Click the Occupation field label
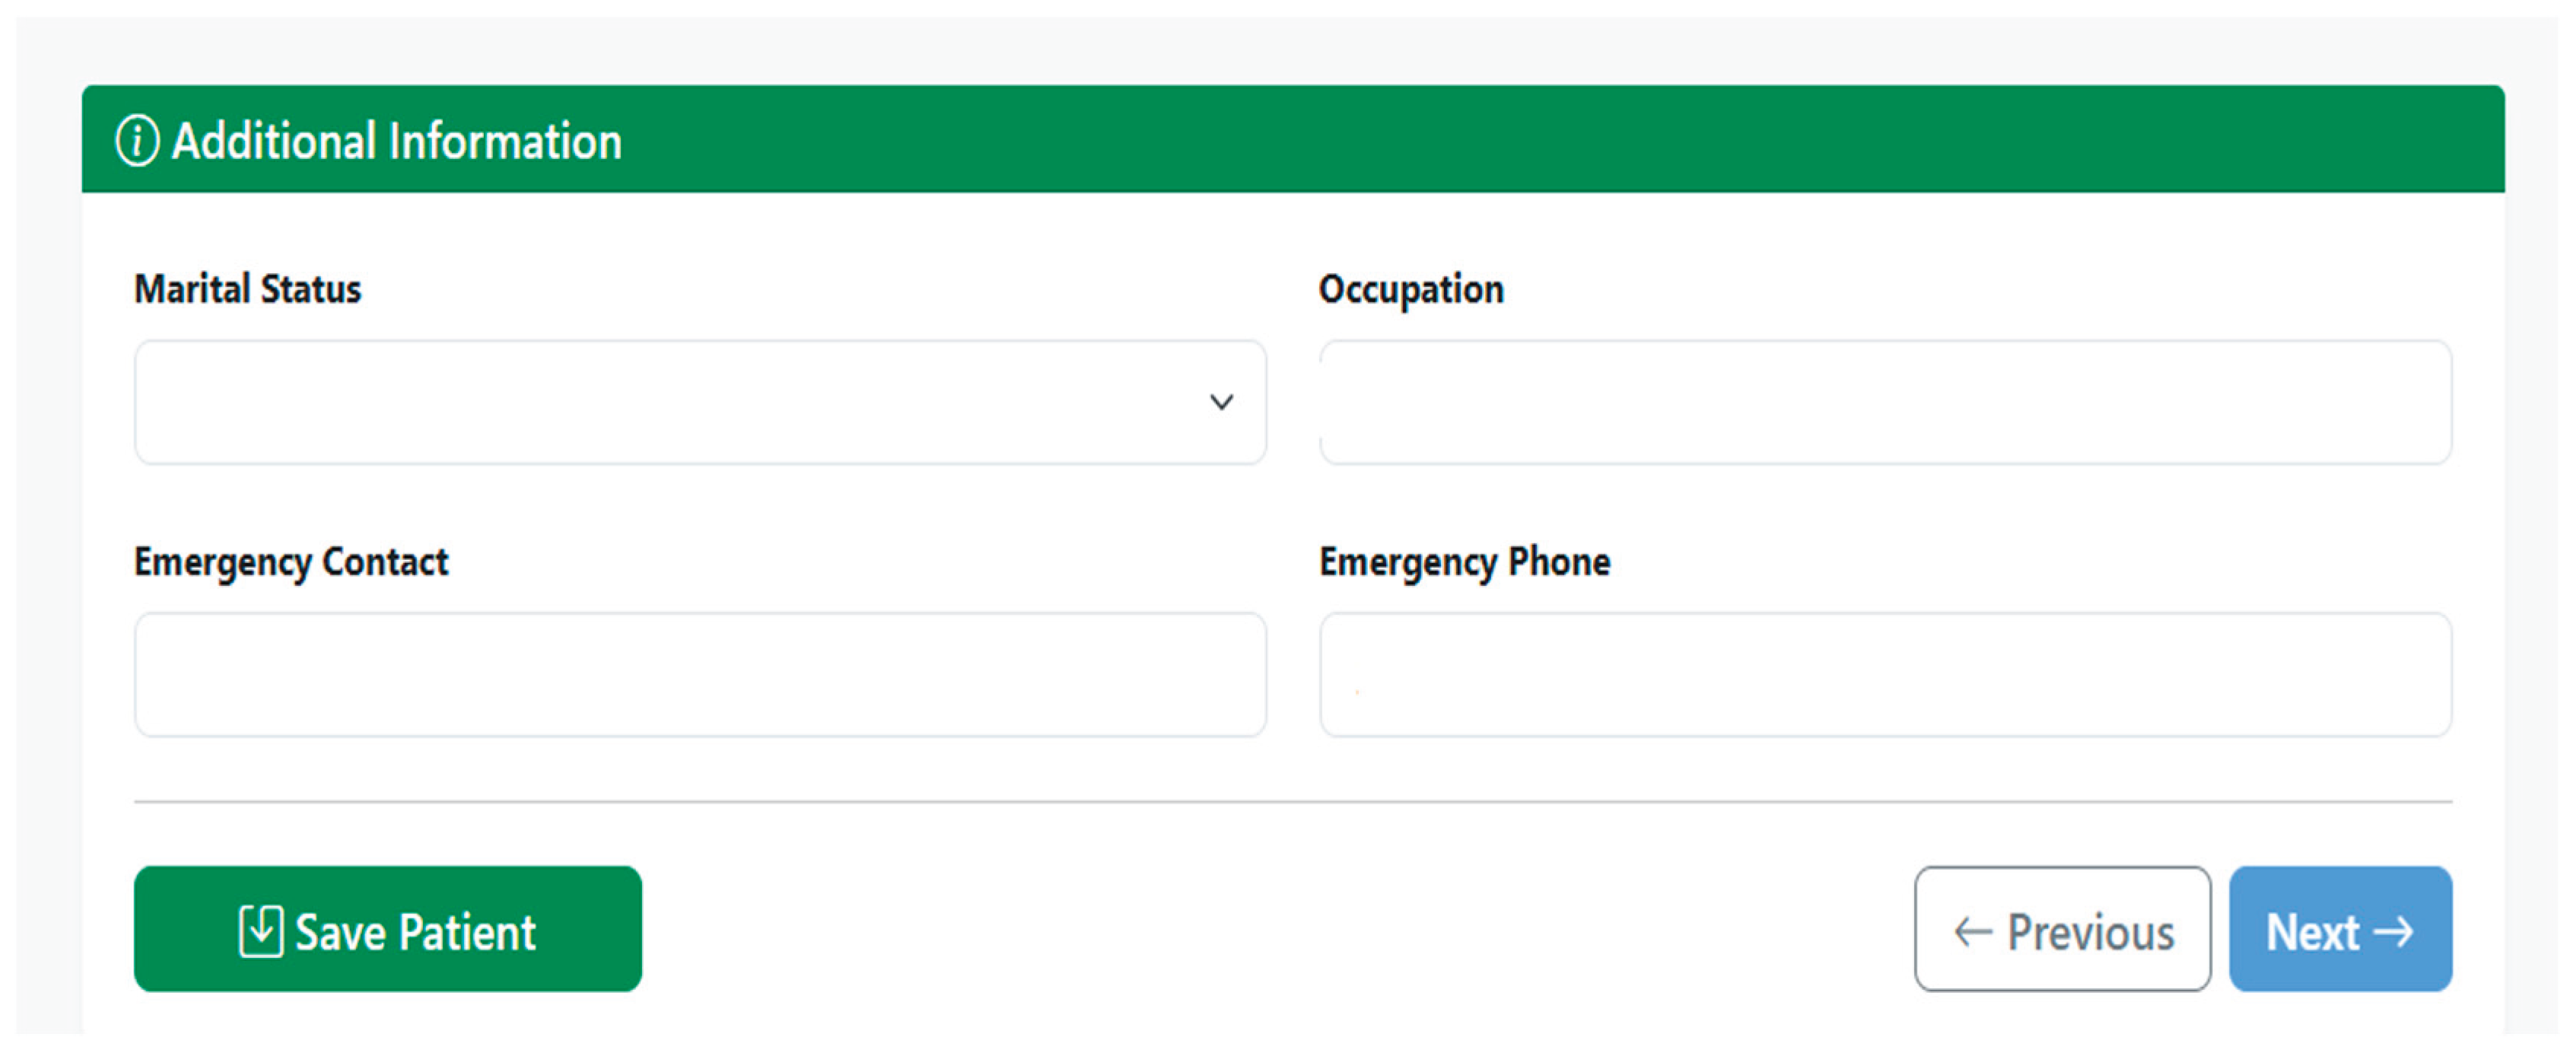 coord(1411,290)
